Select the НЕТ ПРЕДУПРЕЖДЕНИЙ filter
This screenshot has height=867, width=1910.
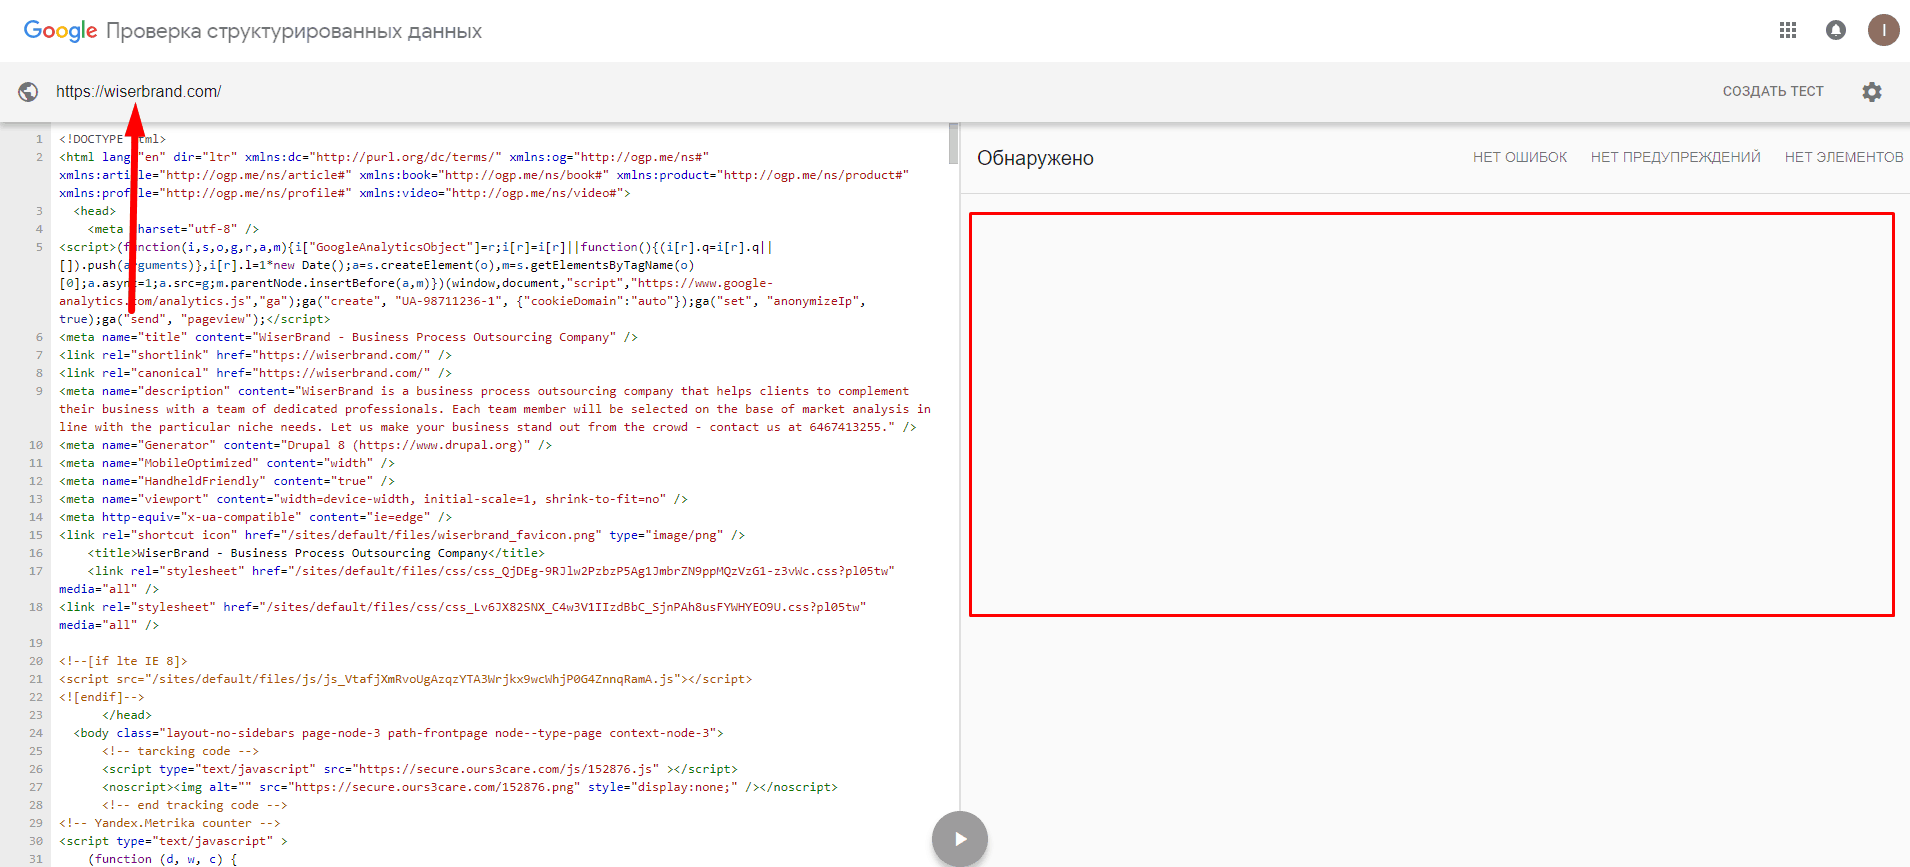point(1675,157)
